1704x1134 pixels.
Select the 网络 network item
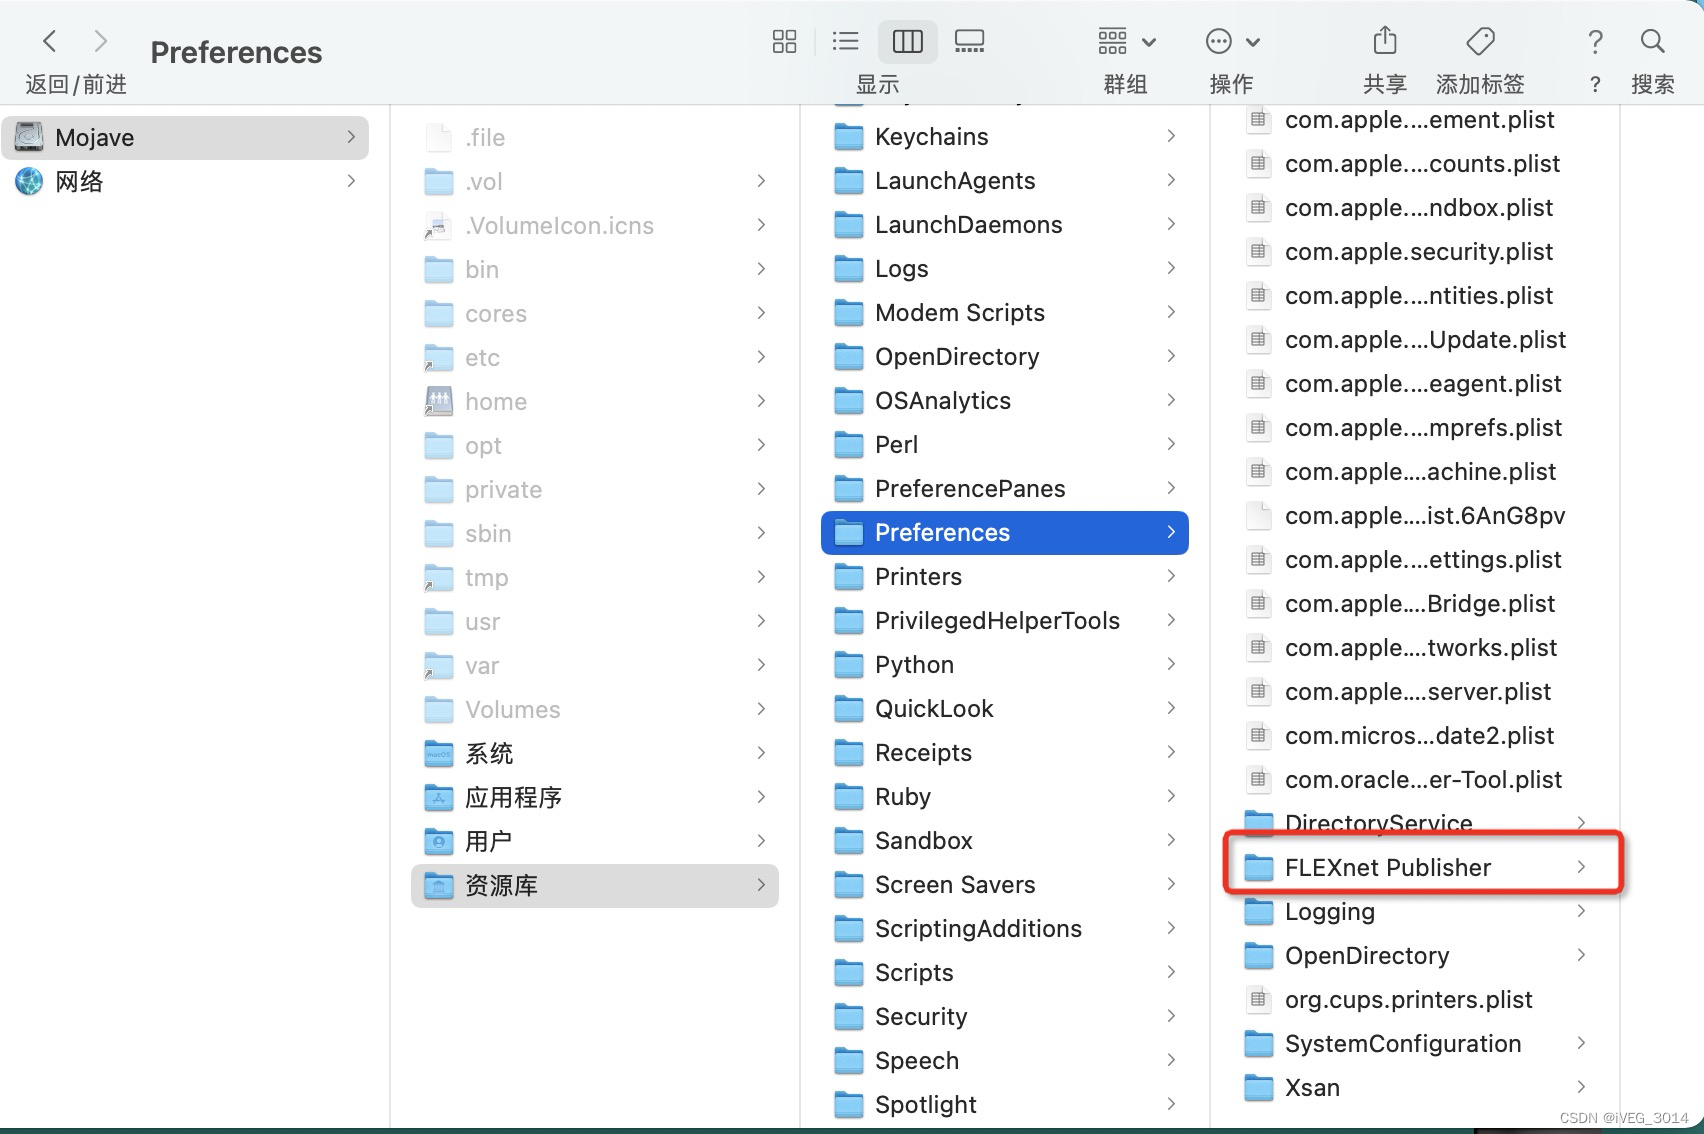pyautogui.click(x=79, y=182)
